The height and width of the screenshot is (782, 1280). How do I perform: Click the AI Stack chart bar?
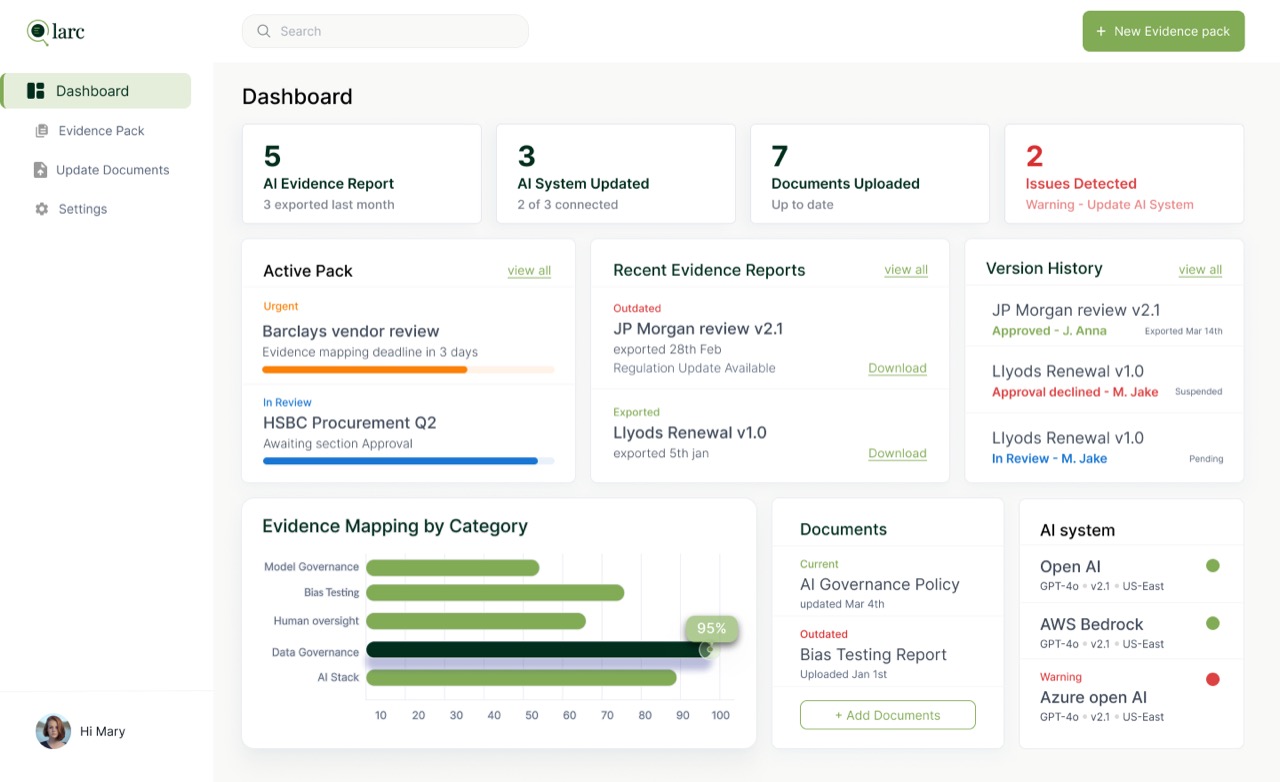tap(521, 678)
